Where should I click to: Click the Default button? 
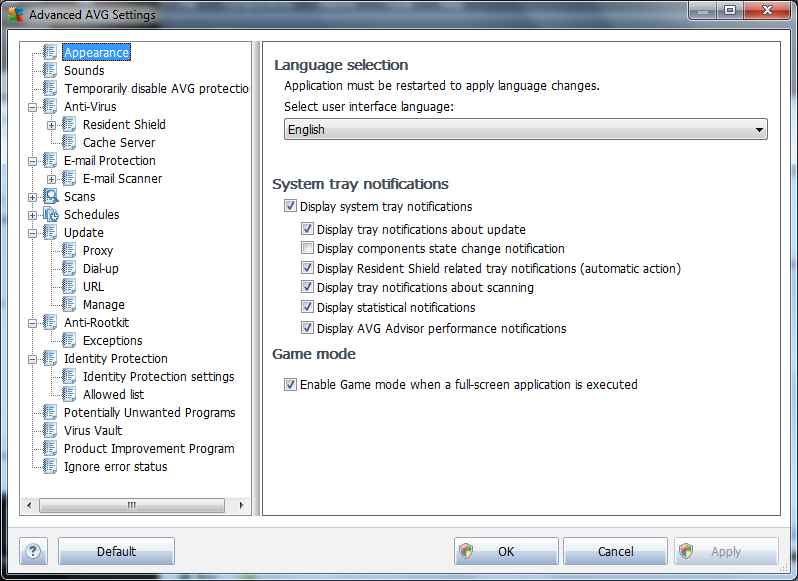coord(117,551)
